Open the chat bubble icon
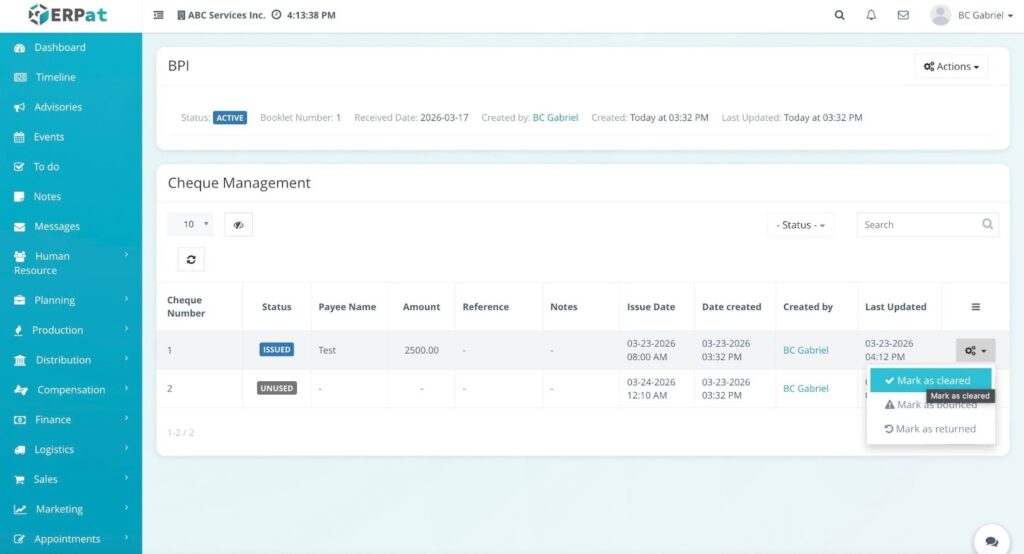The image size is (1024, 554). 991,541
